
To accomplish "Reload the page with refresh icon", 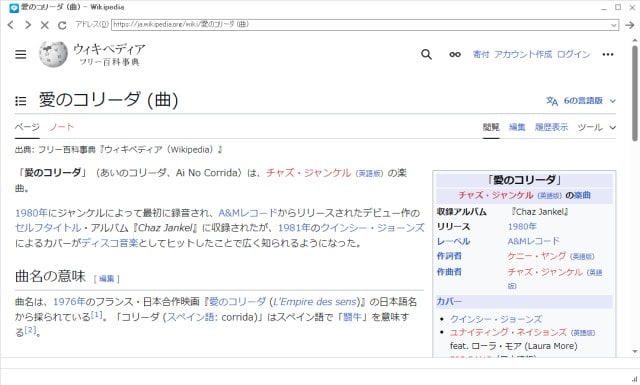I will tap(62, 25).
